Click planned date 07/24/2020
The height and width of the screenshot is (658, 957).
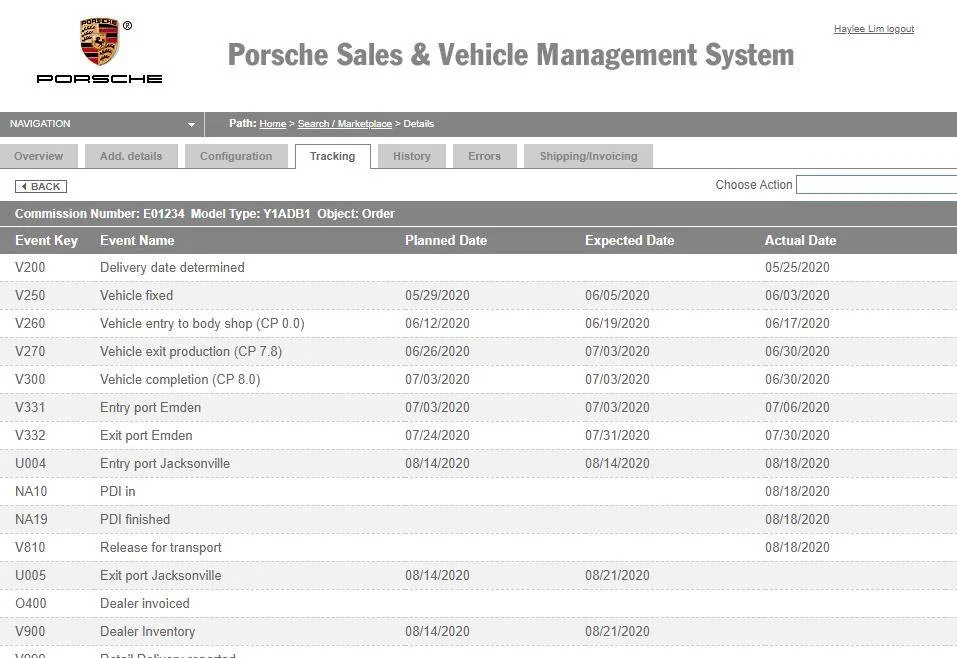pos(438,436)
